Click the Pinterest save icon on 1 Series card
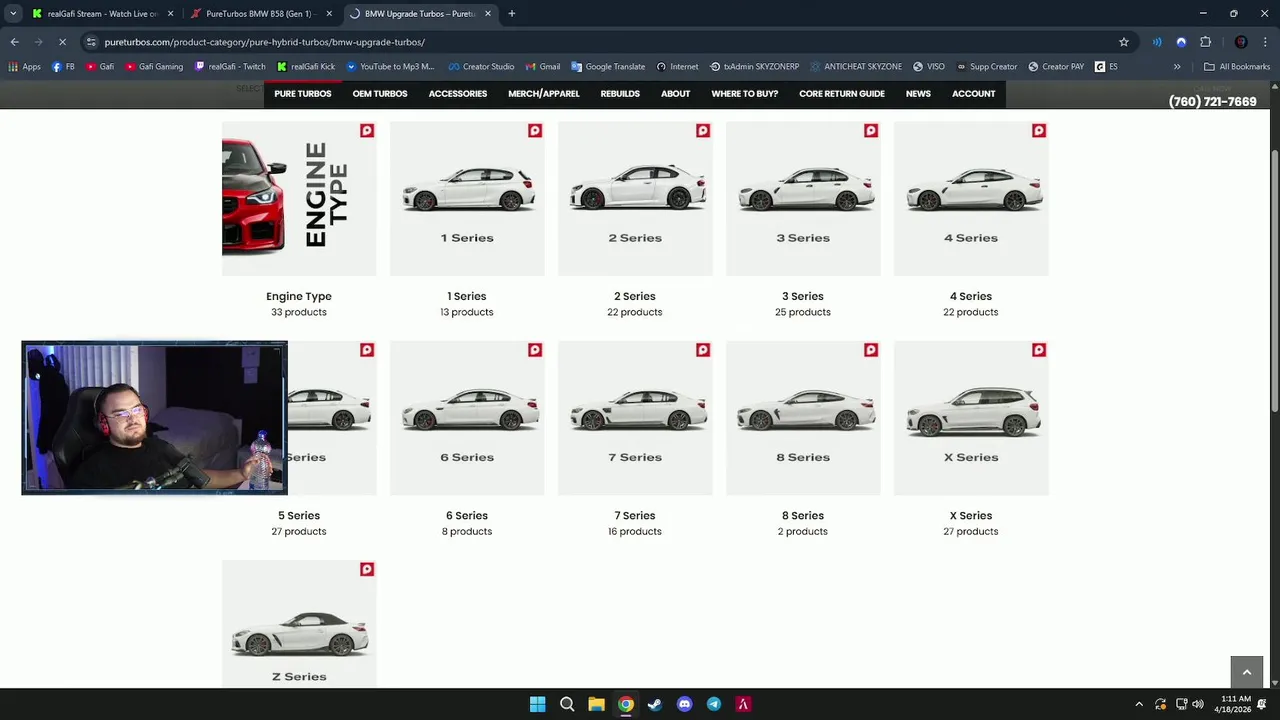This screenshot has width=1280, height=720. tap(535, 131)
